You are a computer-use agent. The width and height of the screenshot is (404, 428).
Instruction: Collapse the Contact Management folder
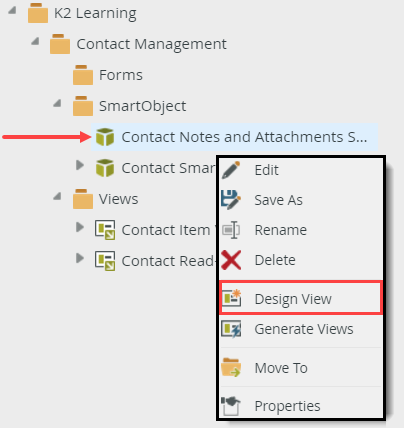click(35, 42)
